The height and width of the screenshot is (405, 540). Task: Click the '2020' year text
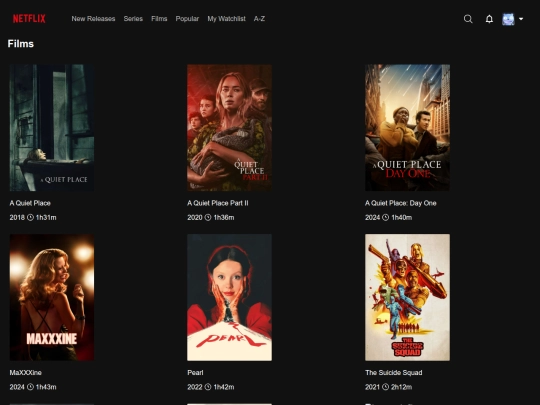tap(195, 217)
